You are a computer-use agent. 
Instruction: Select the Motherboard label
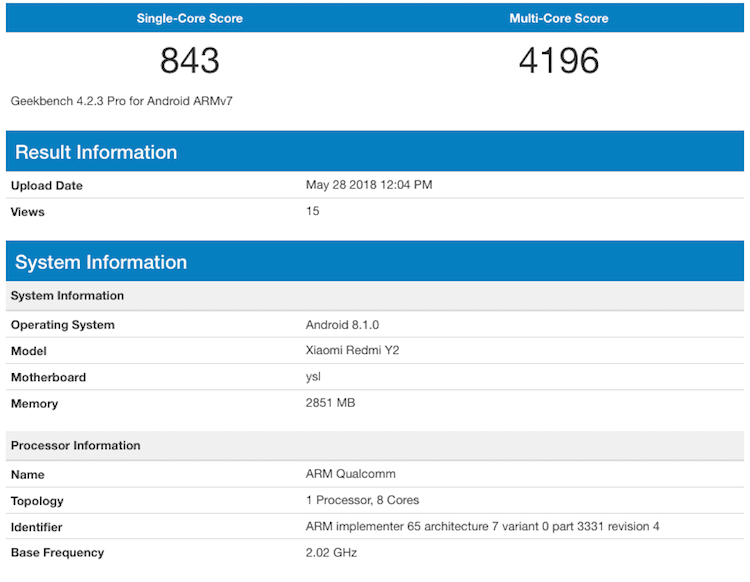tap(48, 377)
